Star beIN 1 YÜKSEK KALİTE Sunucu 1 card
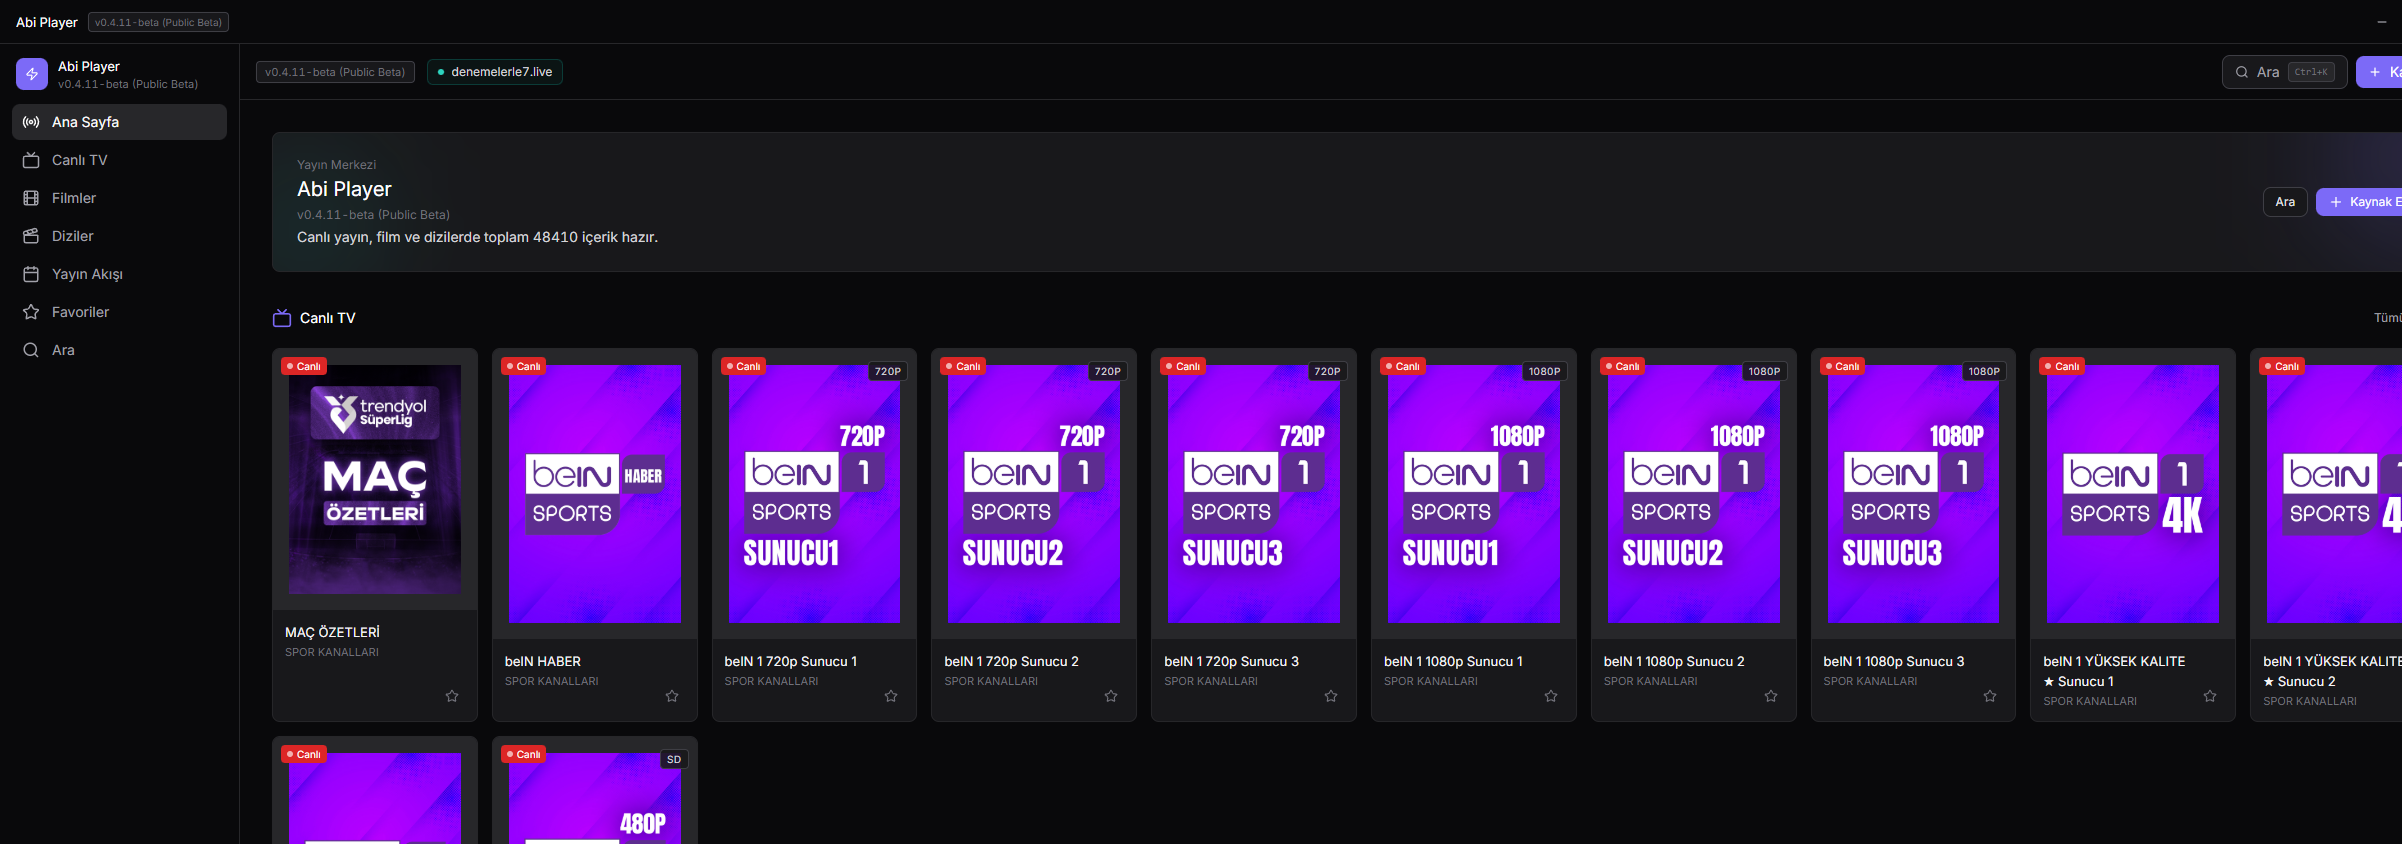 click(x=2210, y=696)
